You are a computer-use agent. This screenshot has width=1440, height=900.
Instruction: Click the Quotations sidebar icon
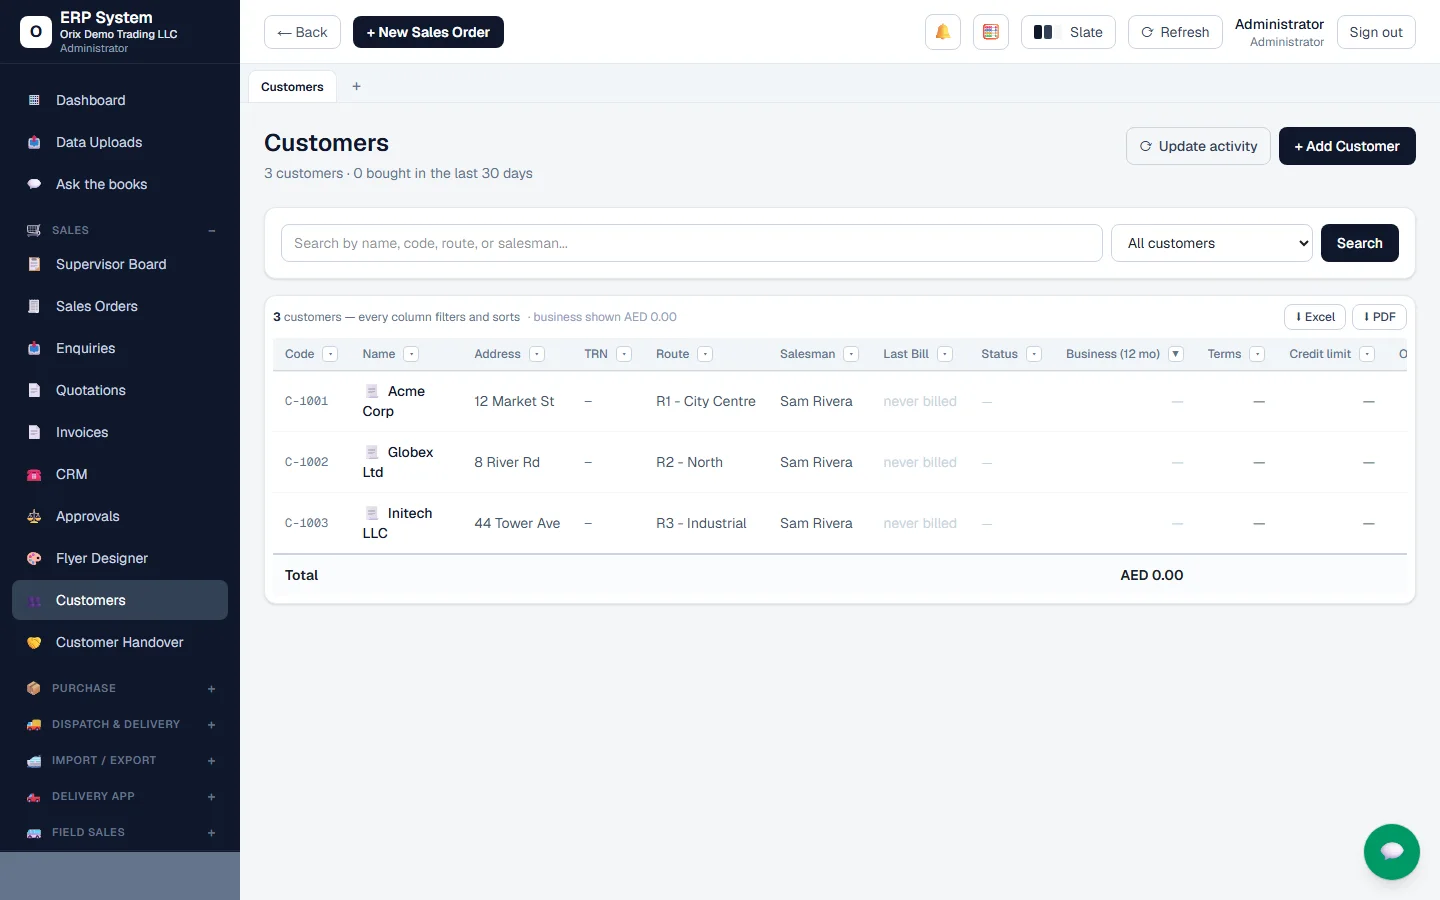pos(34,390)
